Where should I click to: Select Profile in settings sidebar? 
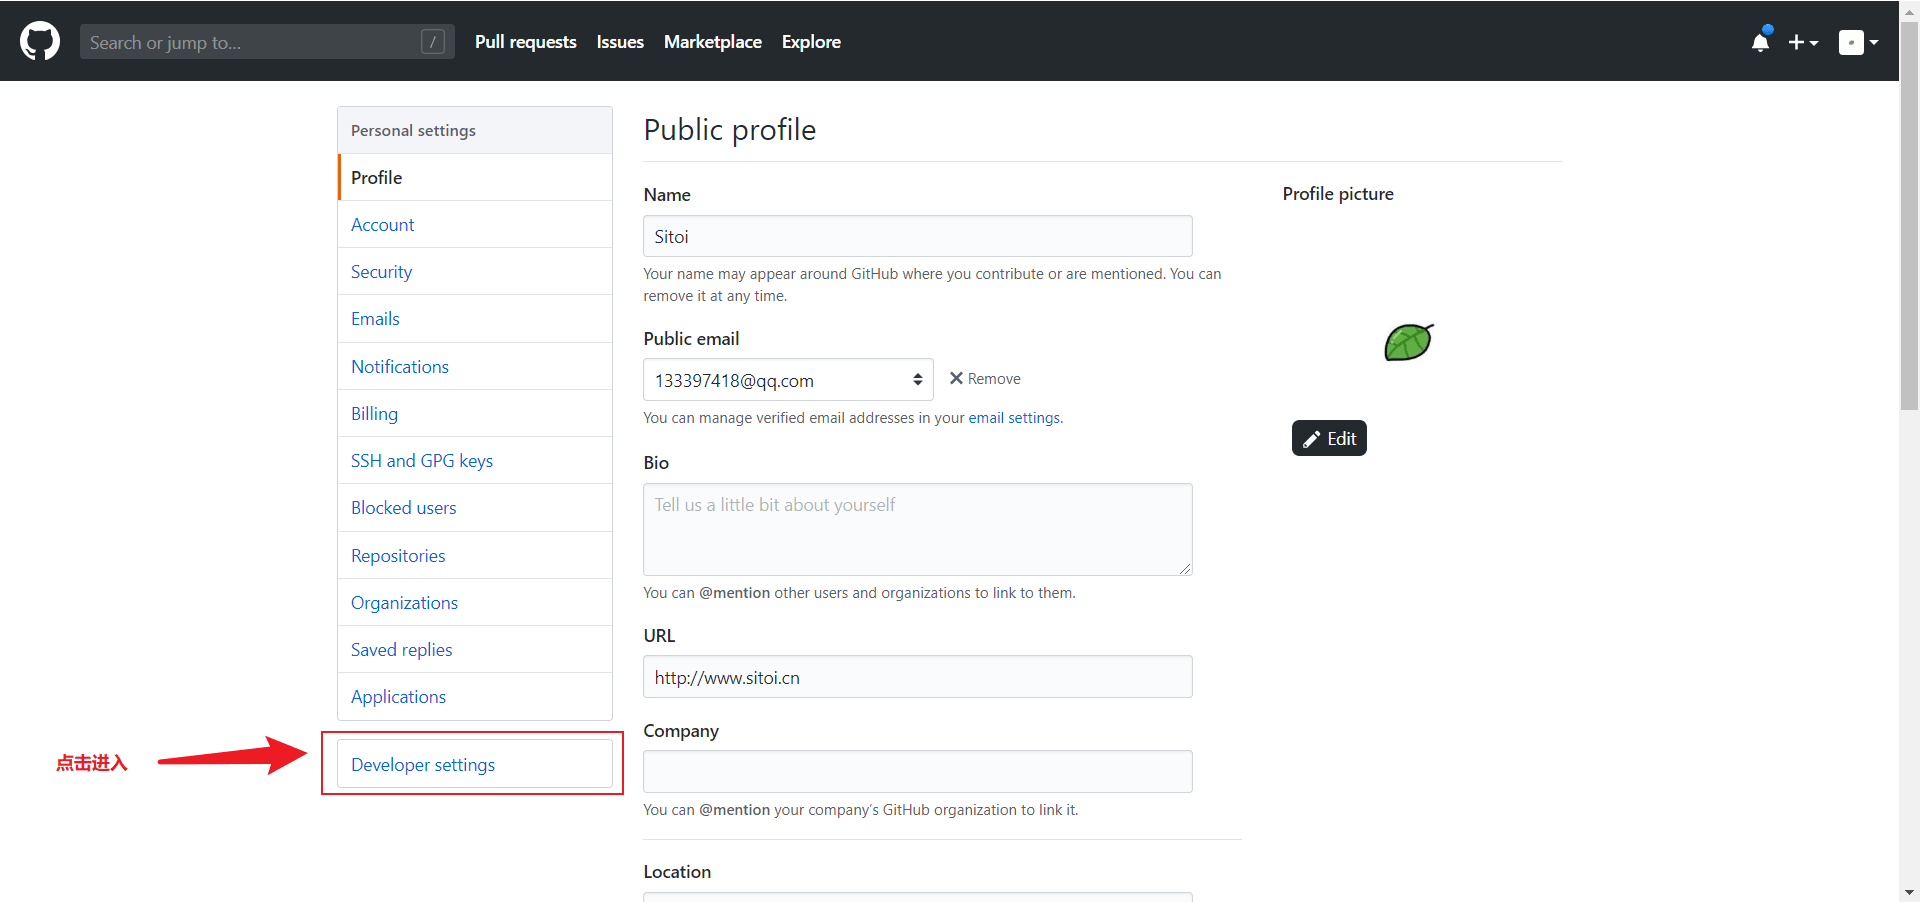pos(475,177)
